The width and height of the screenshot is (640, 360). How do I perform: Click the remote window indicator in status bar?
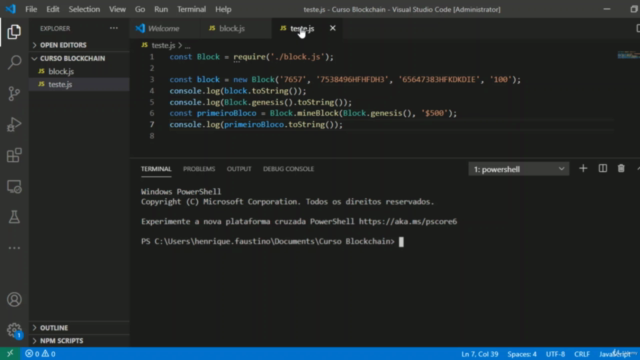[10, 354]
